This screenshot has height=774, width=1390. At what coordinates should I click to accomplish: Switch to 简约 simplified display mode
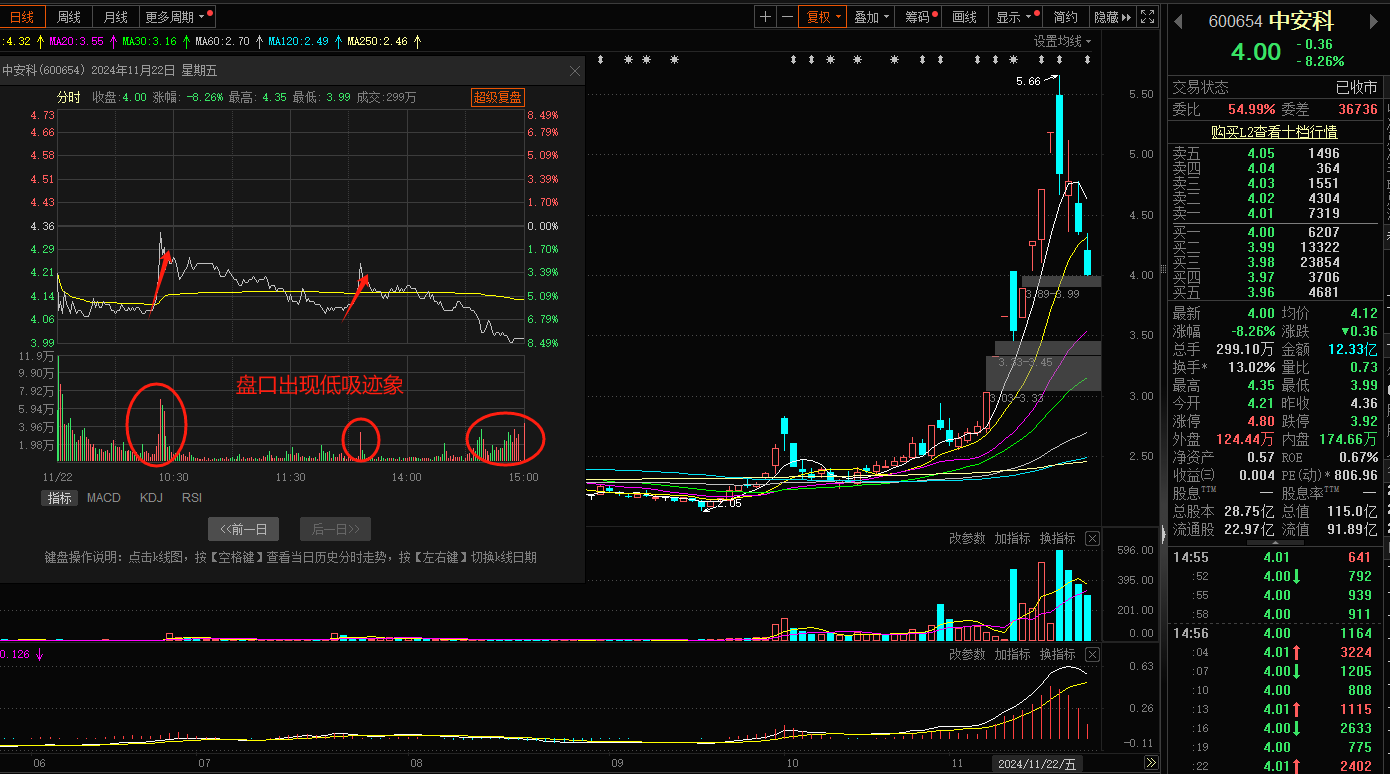pyautogui.click(x=1066, y=17)
